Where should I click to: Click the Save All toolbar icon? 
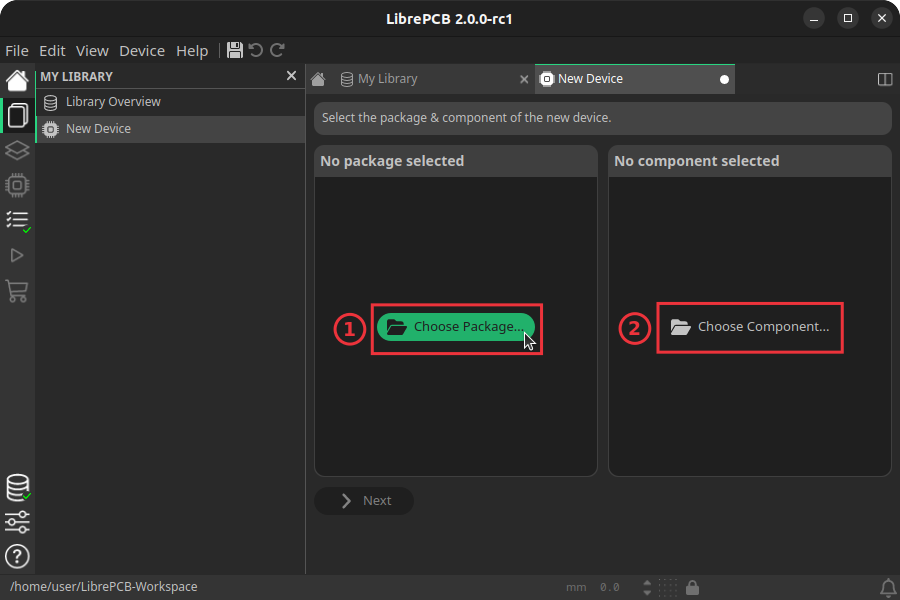(237, 50)
